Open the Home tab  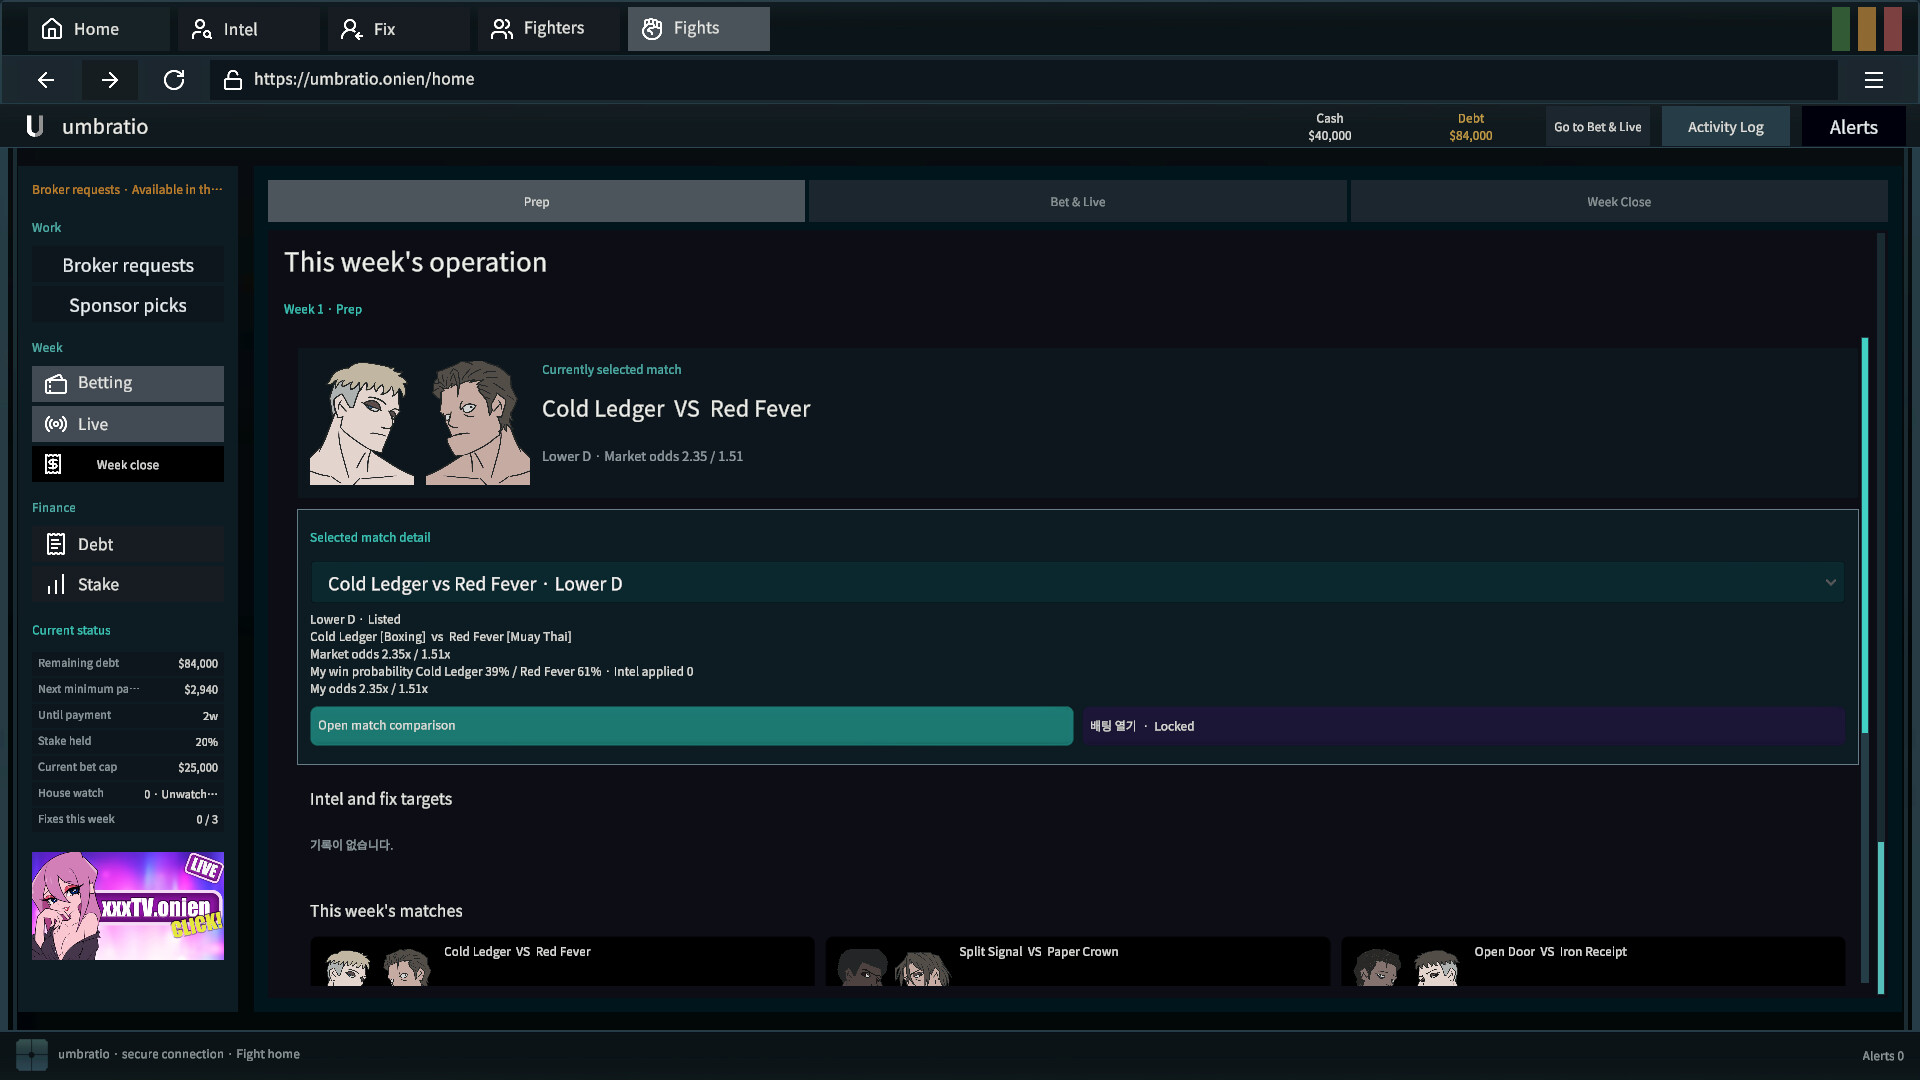coord(98,29)
